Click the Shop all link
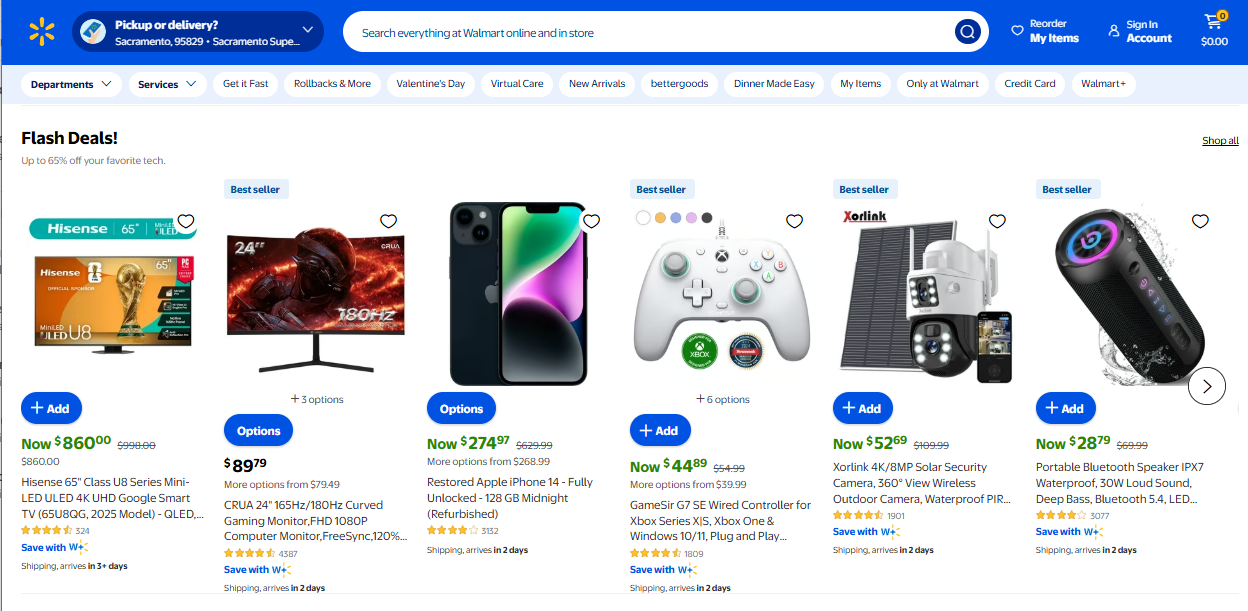 click(x=1220, y=140)
